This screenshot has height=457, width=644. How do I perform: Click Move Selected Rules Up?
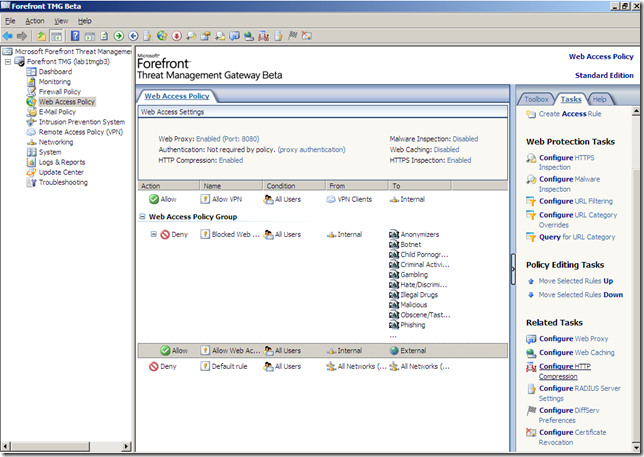575,281
